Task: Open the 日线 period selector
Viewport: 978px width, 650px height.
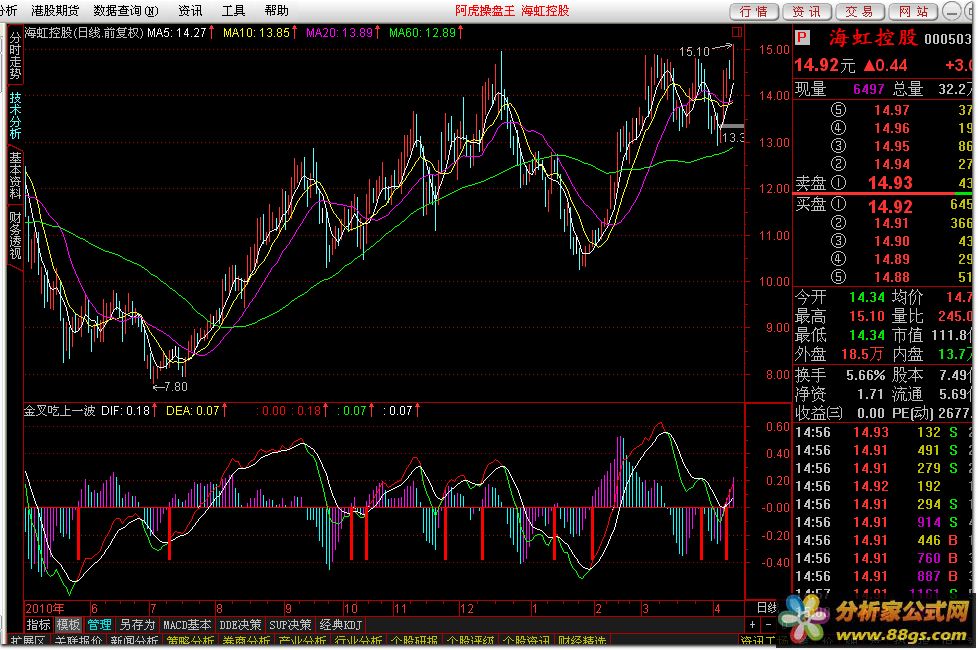Action: (x=766, y=608)
